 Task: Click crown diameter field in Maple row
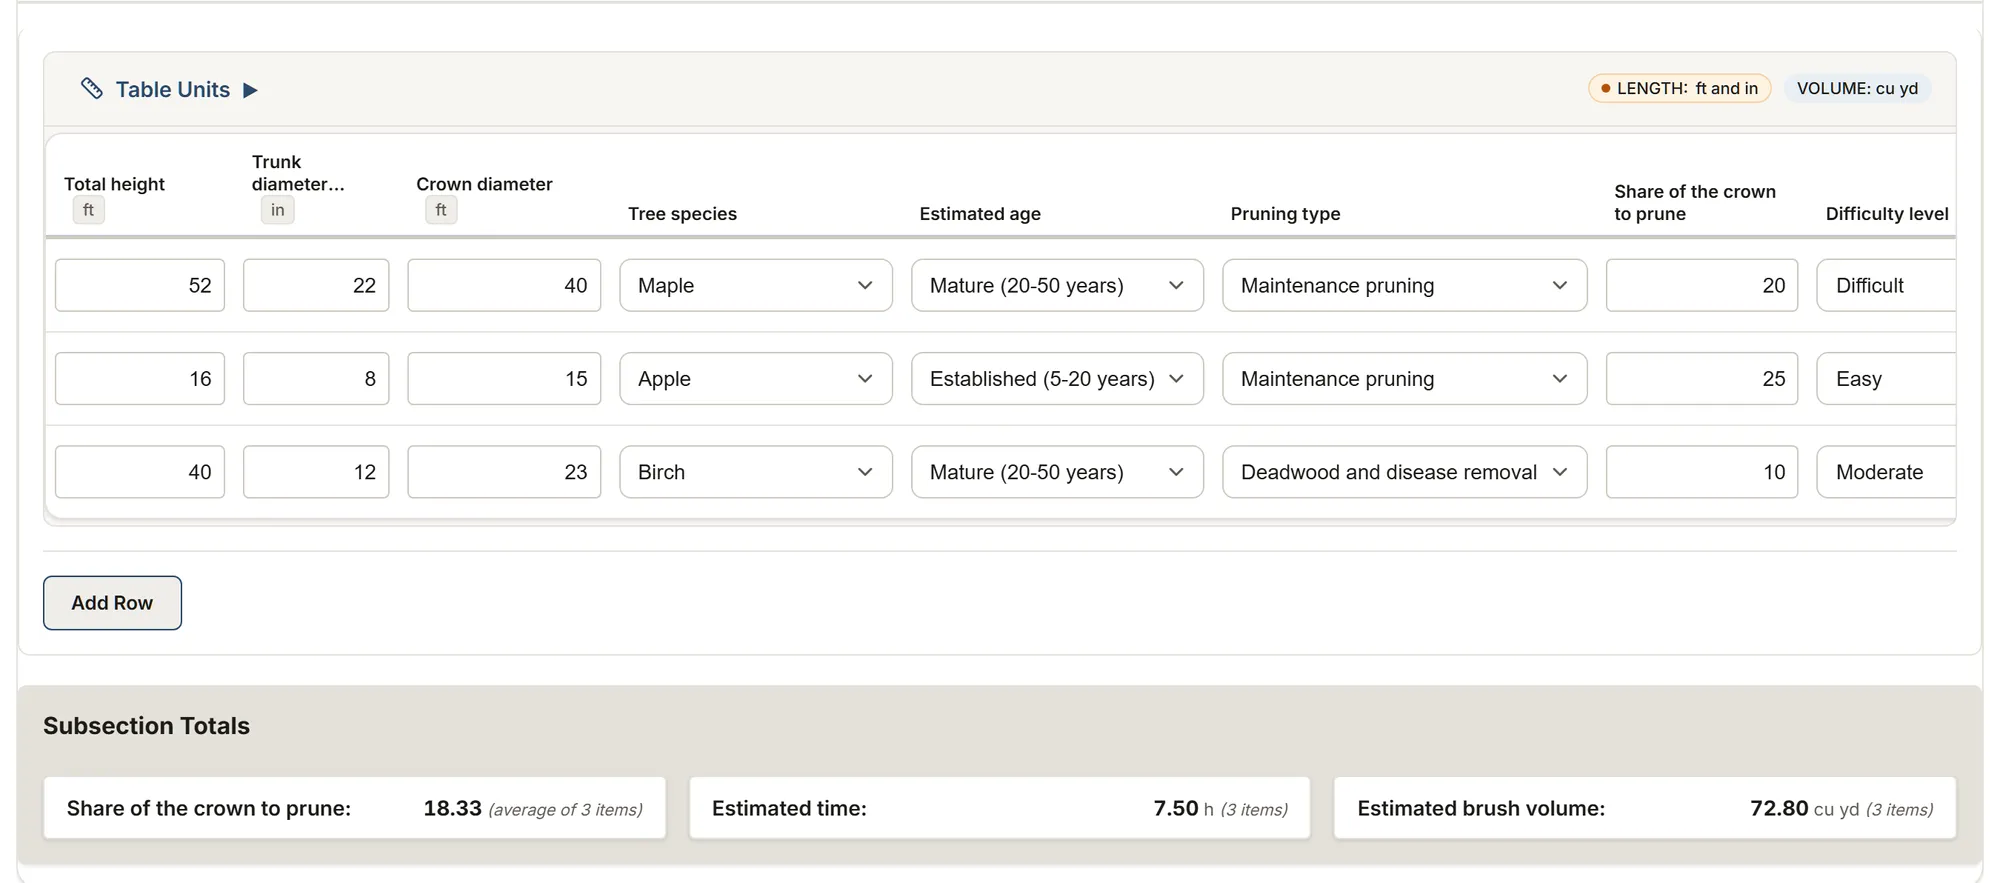pos(504,285)
